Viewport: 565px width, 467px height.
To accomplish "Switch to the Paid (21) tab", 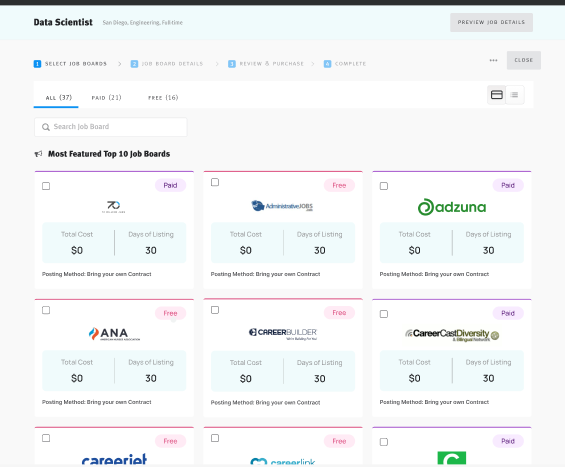I will 106,97.
